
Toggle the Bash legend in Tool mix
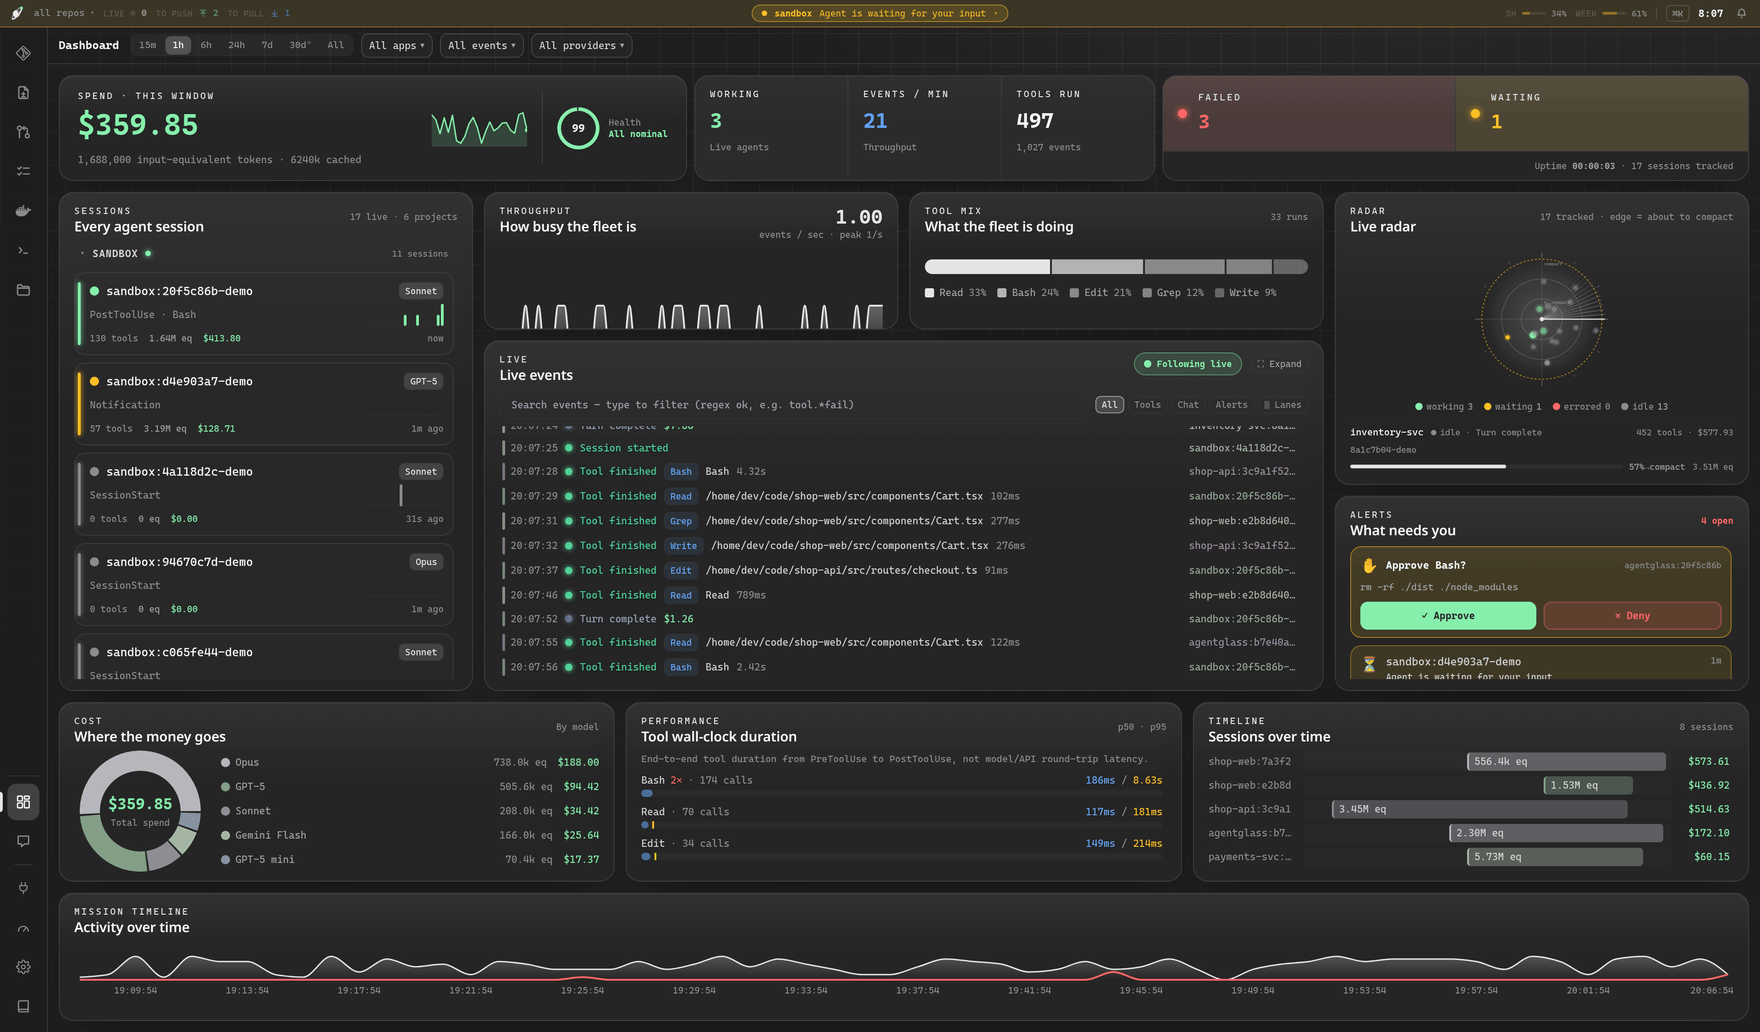pos(1028,293)
